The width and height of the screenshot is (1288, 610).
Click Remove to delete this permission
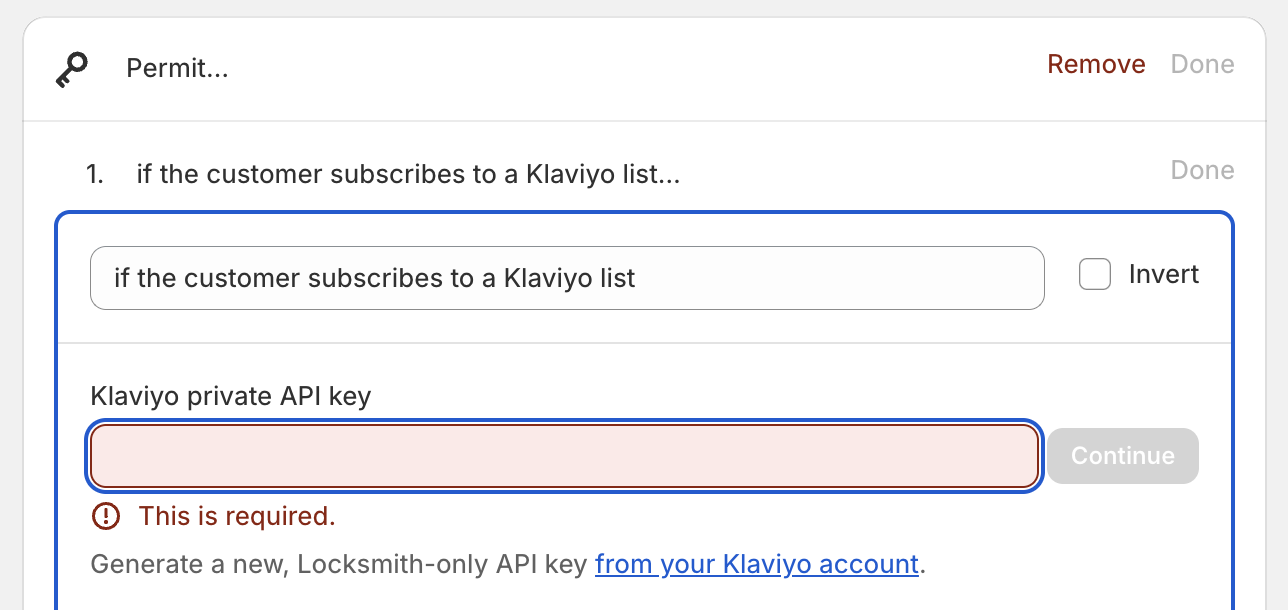(1096, 64)
